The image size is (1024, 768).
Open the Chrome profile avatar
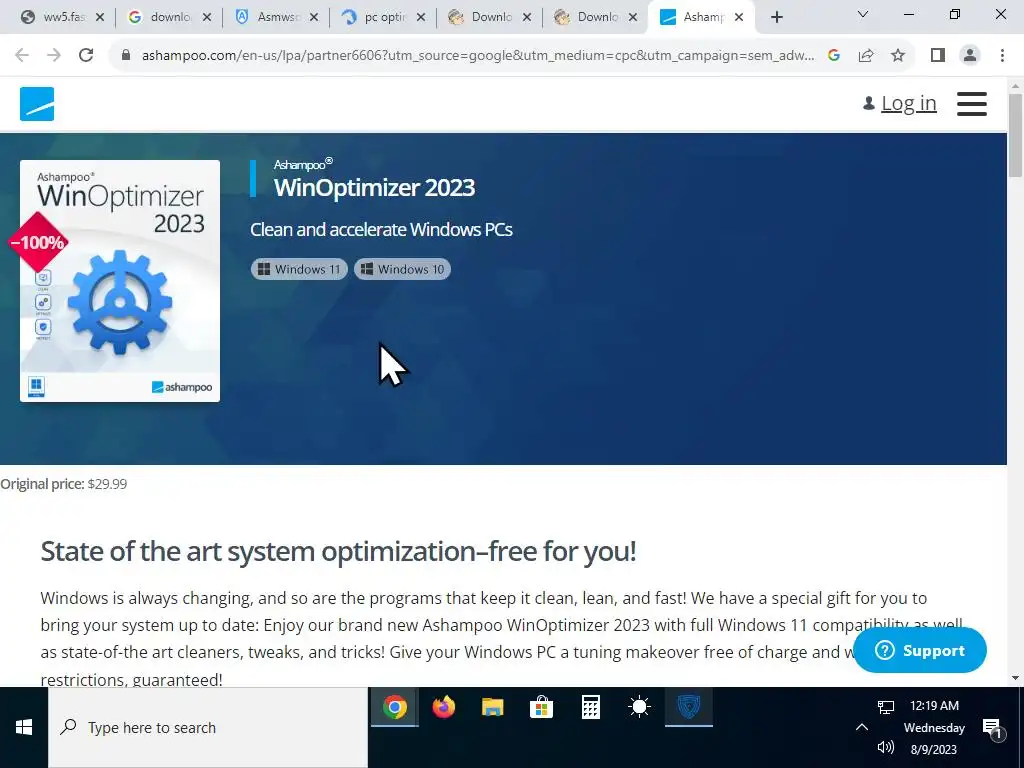point(970,56)
